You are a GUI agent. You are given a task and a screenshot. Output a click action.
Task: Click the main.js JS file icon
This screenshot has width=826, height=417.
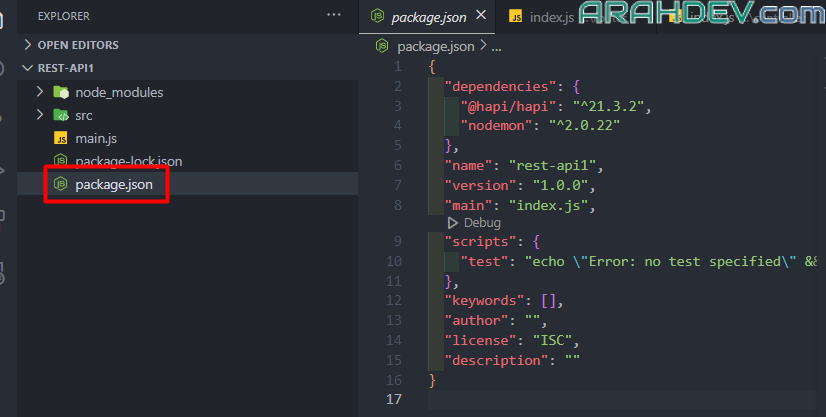pyautogui.click(x=60, y=138)
